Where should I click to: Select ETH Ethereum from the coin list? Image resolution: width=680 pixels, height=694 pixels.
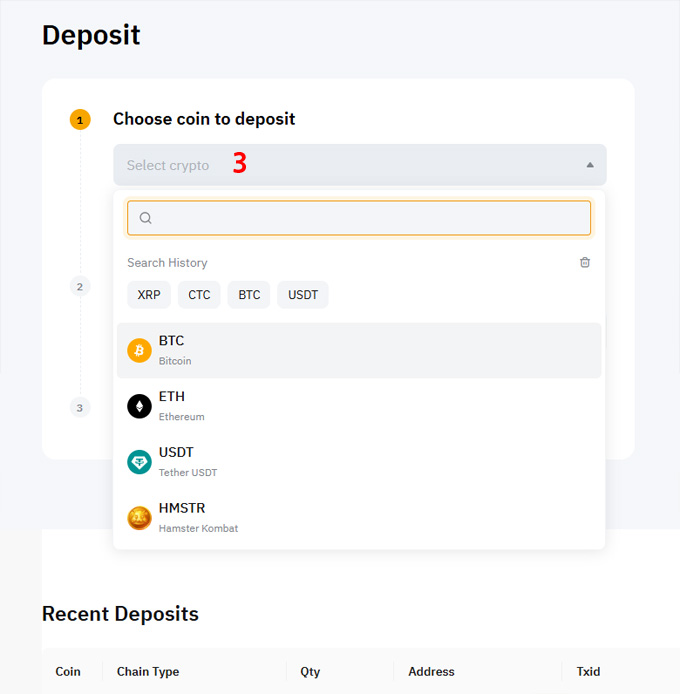click(x=359, y=406)
